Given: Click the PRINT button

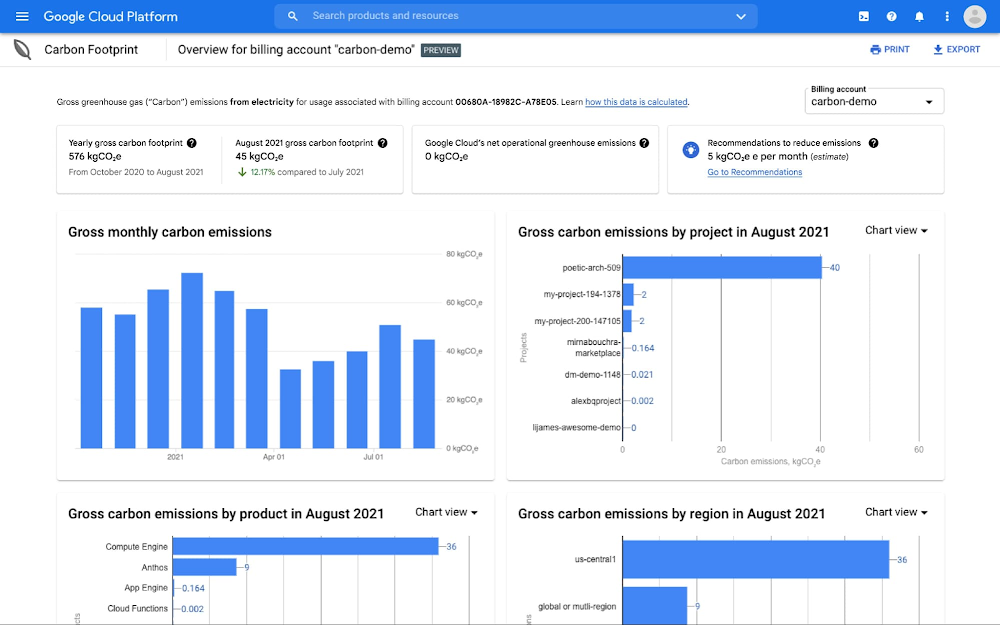Looking at the screenshot, I should (x=890, y=49).
